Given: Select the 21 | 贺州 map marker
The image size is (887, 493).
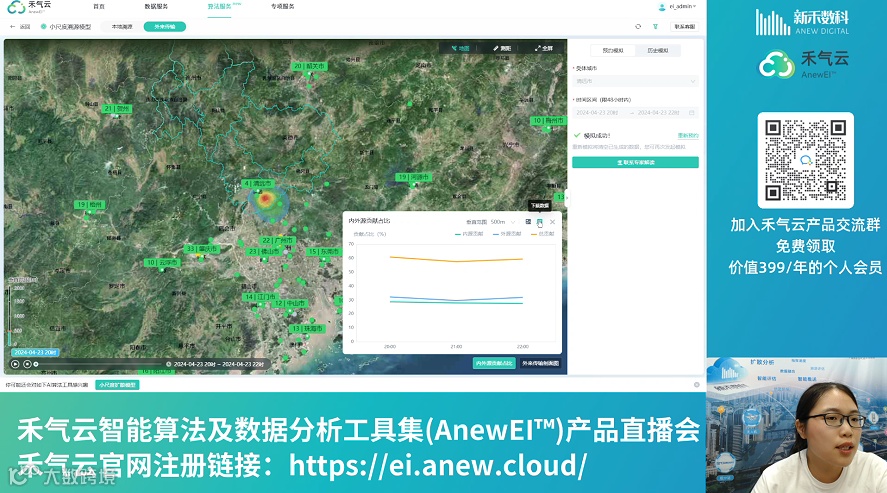Looking at the screenshot, I should (117, 108).
